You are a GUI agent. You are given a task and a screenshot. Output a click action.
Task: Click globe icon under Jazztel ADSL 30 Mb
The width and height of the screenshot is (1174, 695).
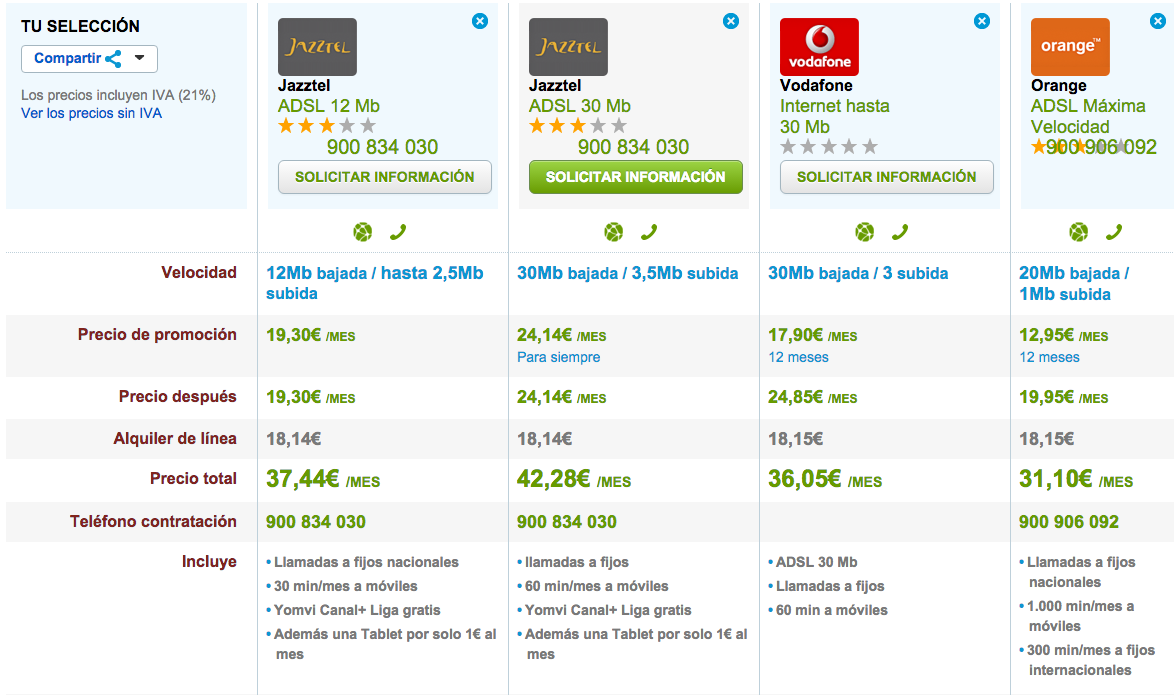(614, 232)
